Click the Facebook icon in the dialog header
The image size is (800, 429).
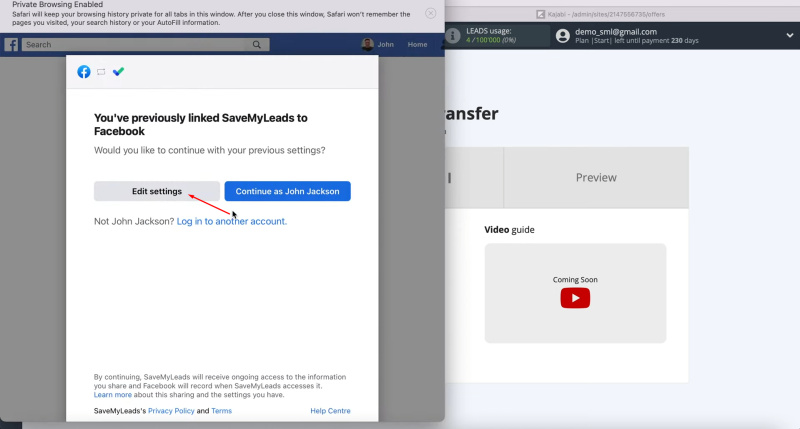click(84, 72)
